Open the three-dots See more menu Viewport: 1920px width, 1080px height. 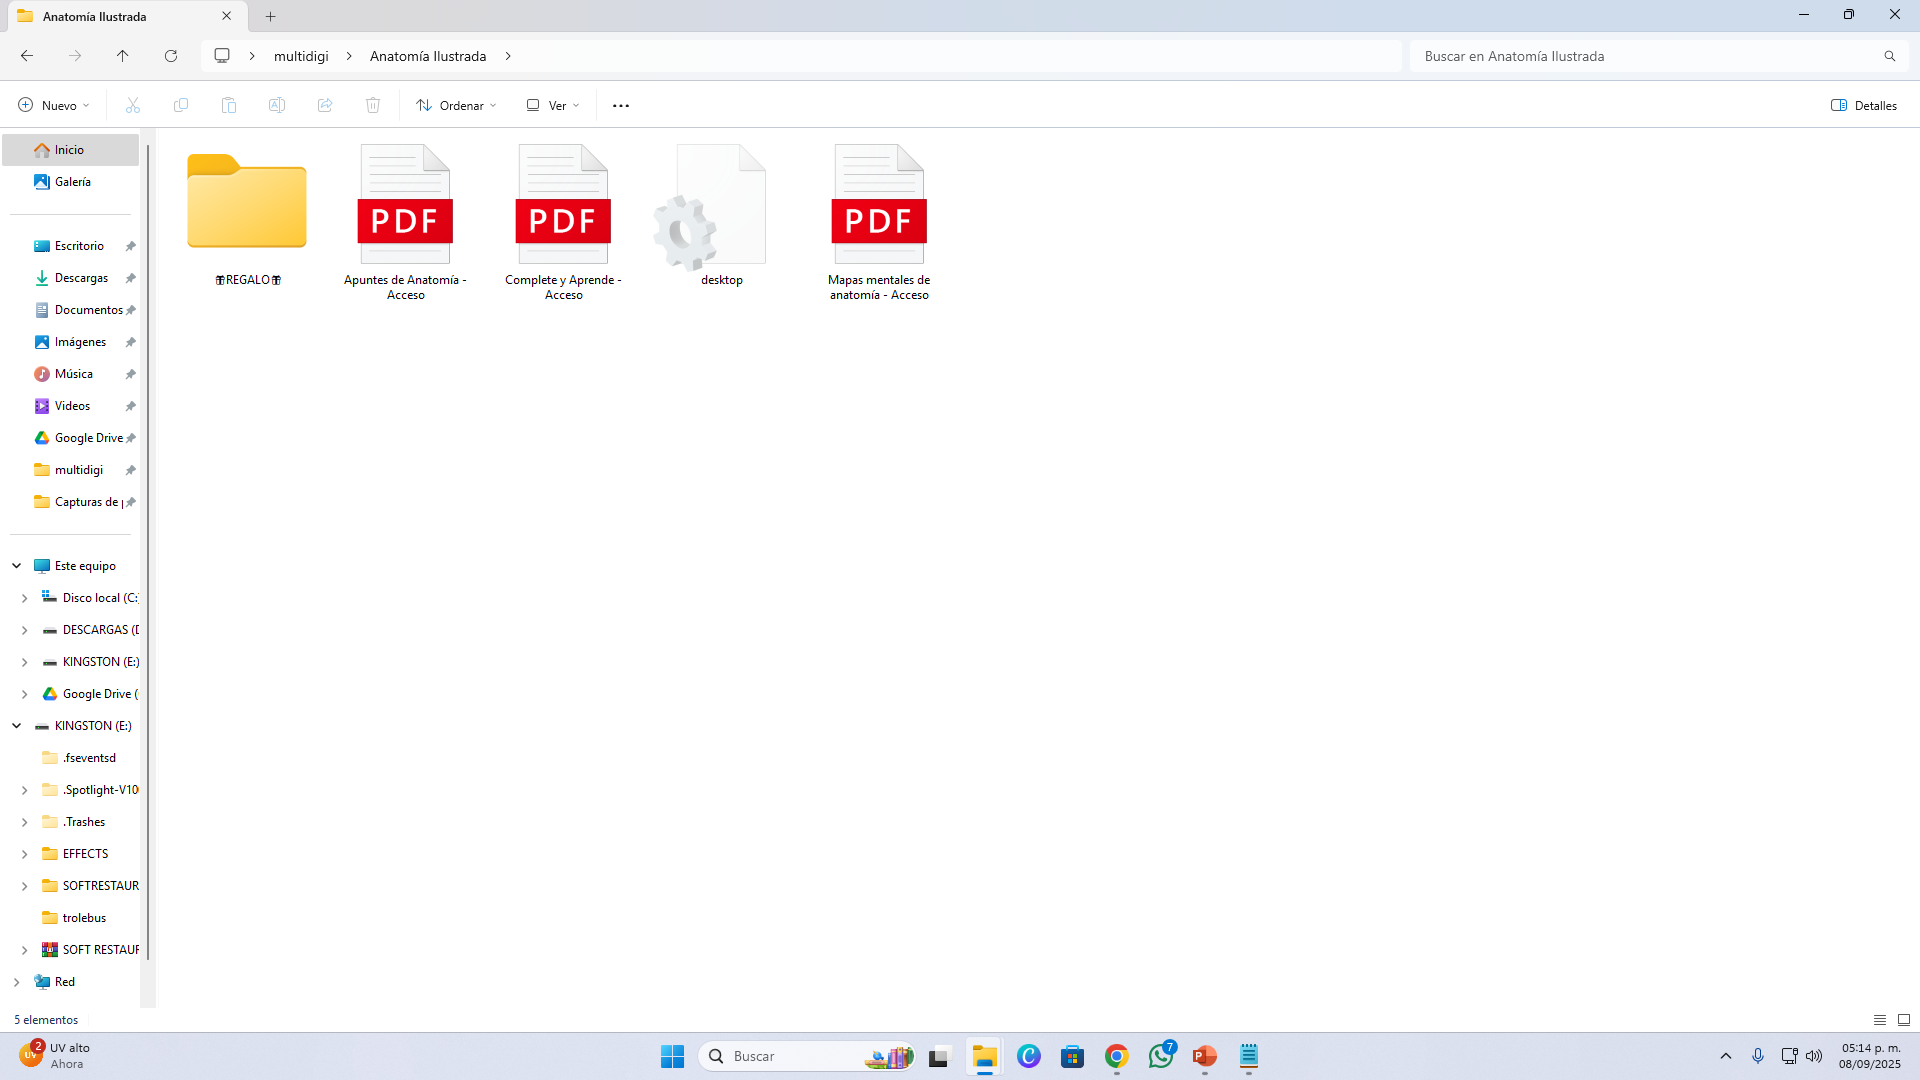pos(621,105)
